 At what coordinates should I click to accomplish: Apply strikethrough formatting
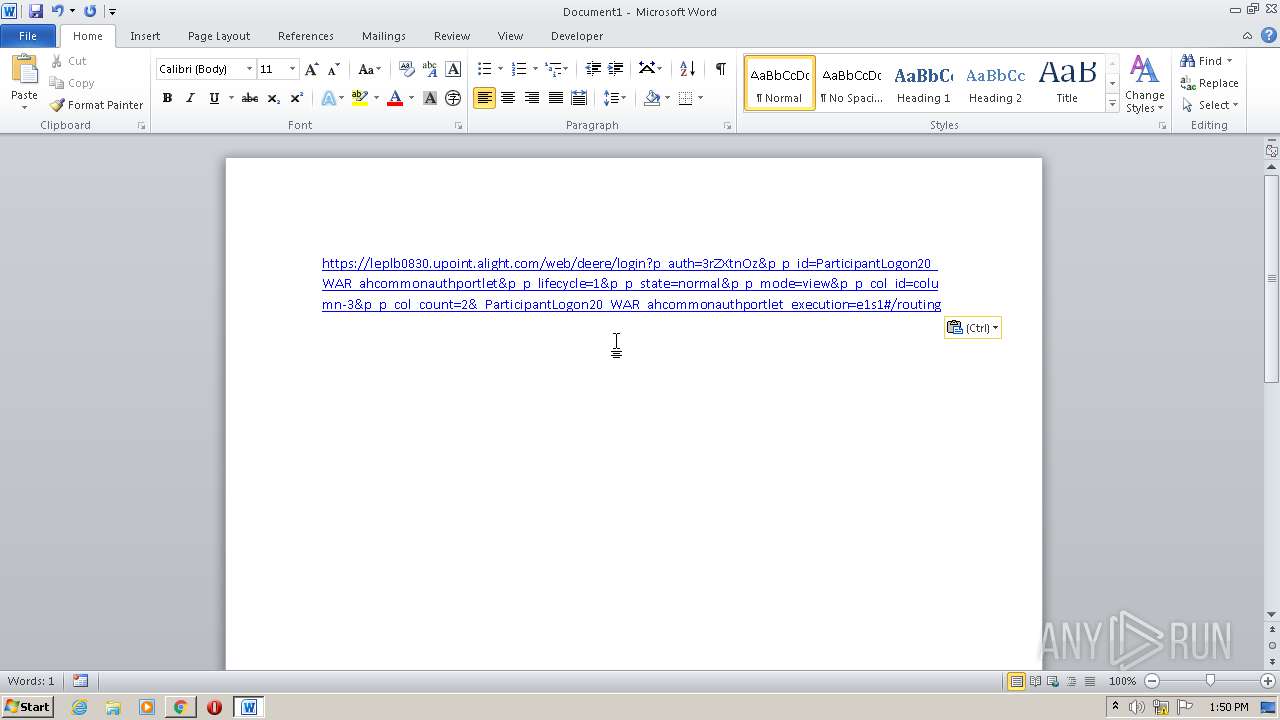(x=250, y=98)
